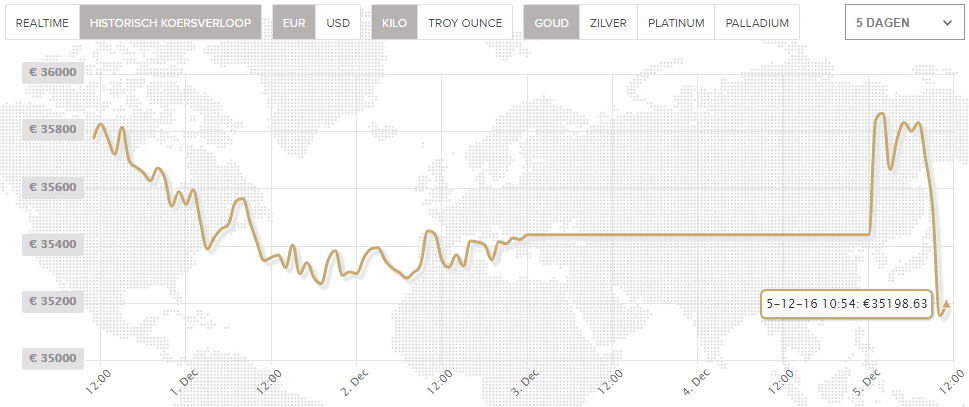Click the € 35400 axis label

(53, 245)
